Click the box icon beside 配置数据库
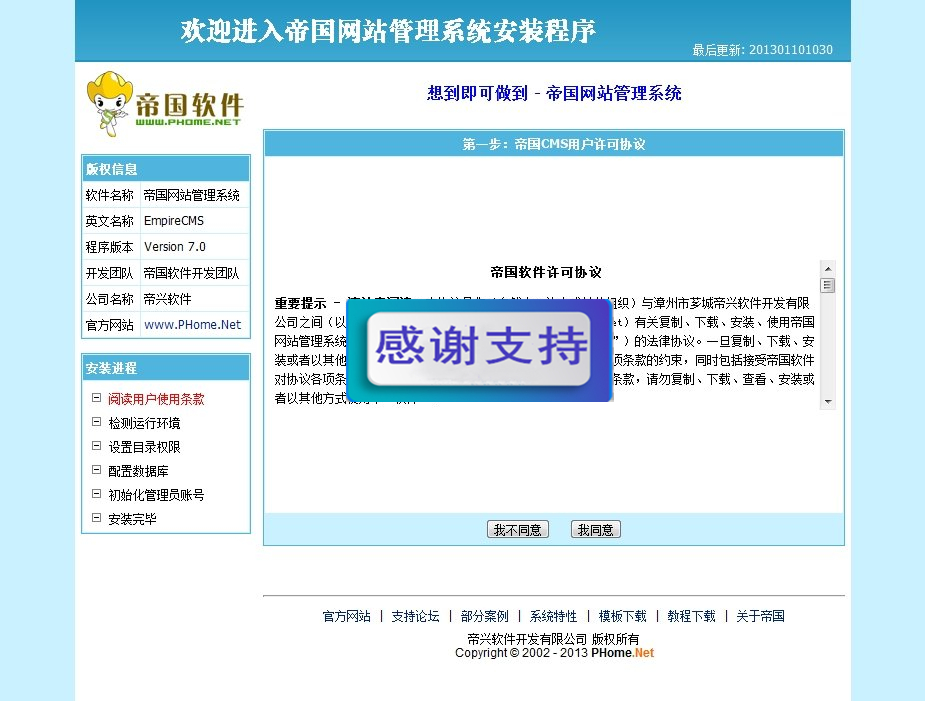The width and height of the screenshot is (925, 701). 96,470
